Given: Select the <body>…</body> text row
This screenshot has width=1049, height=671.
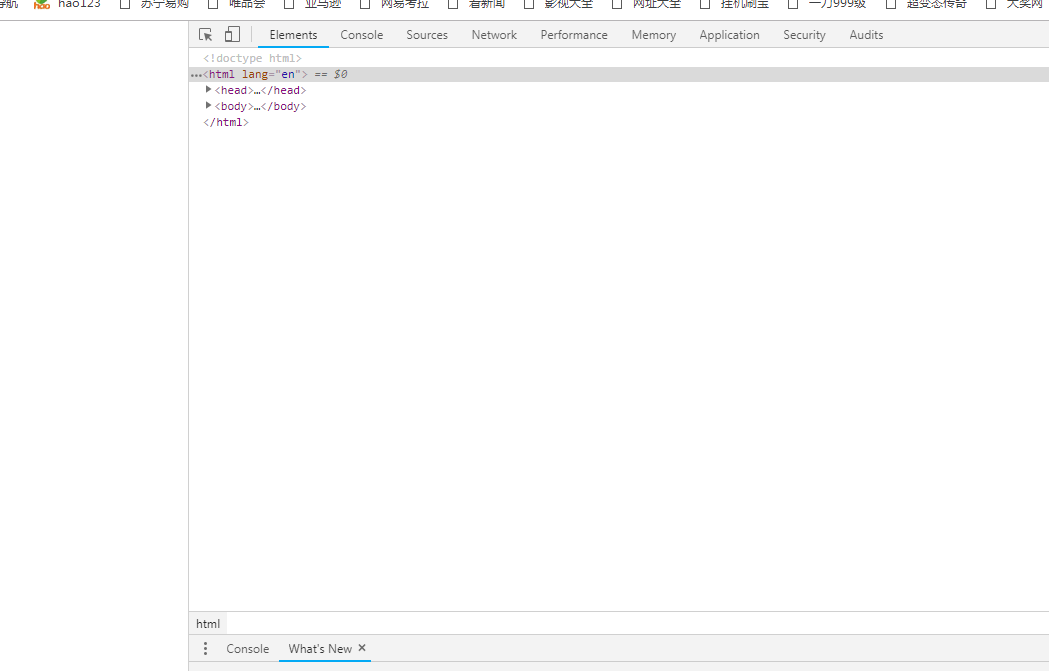Looking at the screenshot, I should click(260, 106).
